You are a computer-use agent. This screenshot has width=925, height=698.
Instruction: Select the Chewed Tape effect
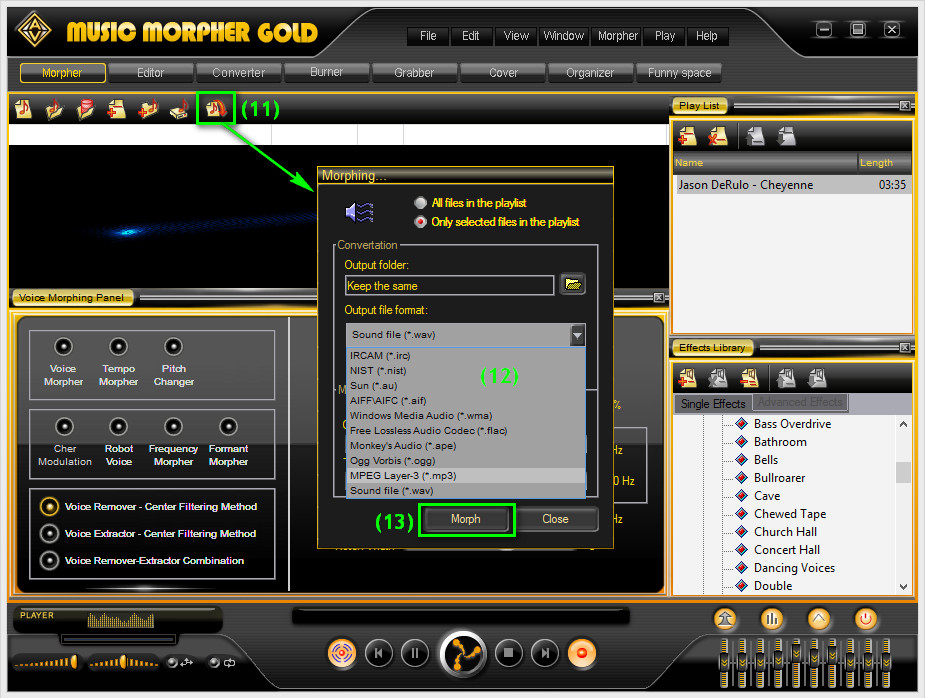789,514
